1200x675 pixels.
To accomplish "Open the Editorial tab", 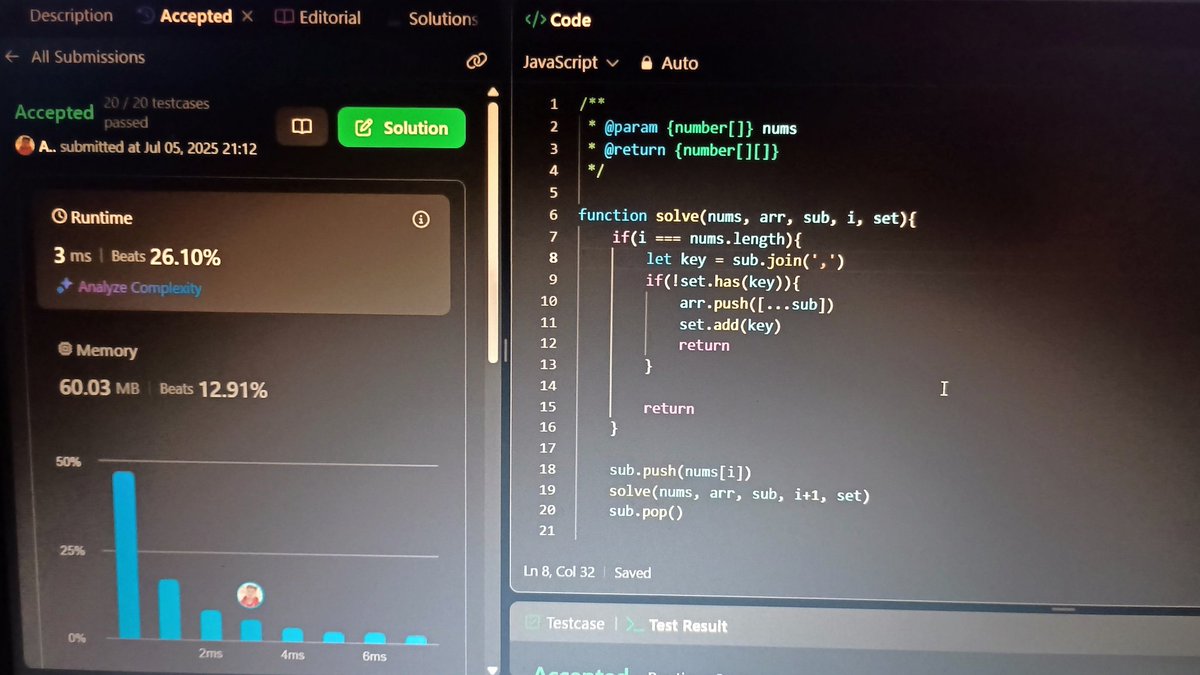I will click(318, 18).
